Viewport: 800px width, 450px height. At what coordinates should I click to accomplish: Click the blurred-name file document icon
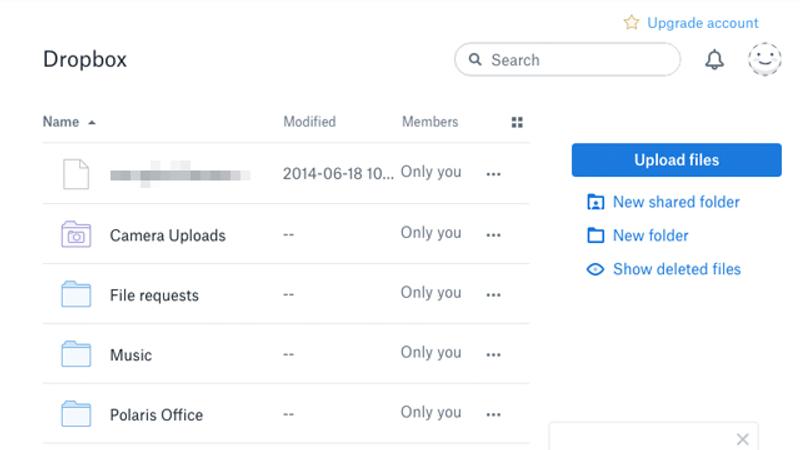tap(76, 174)
